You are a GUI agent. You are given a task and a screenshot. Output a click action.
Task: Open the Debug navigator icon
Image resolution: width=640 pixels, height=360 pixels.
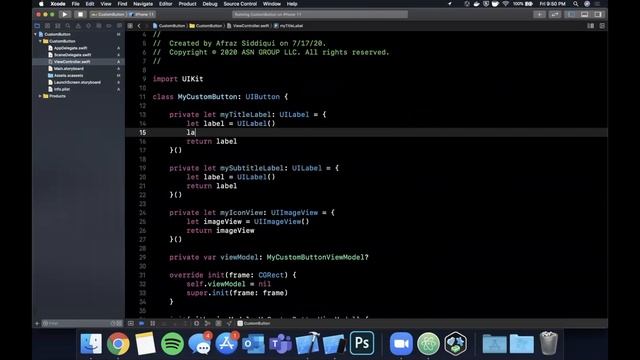(98, 26)
